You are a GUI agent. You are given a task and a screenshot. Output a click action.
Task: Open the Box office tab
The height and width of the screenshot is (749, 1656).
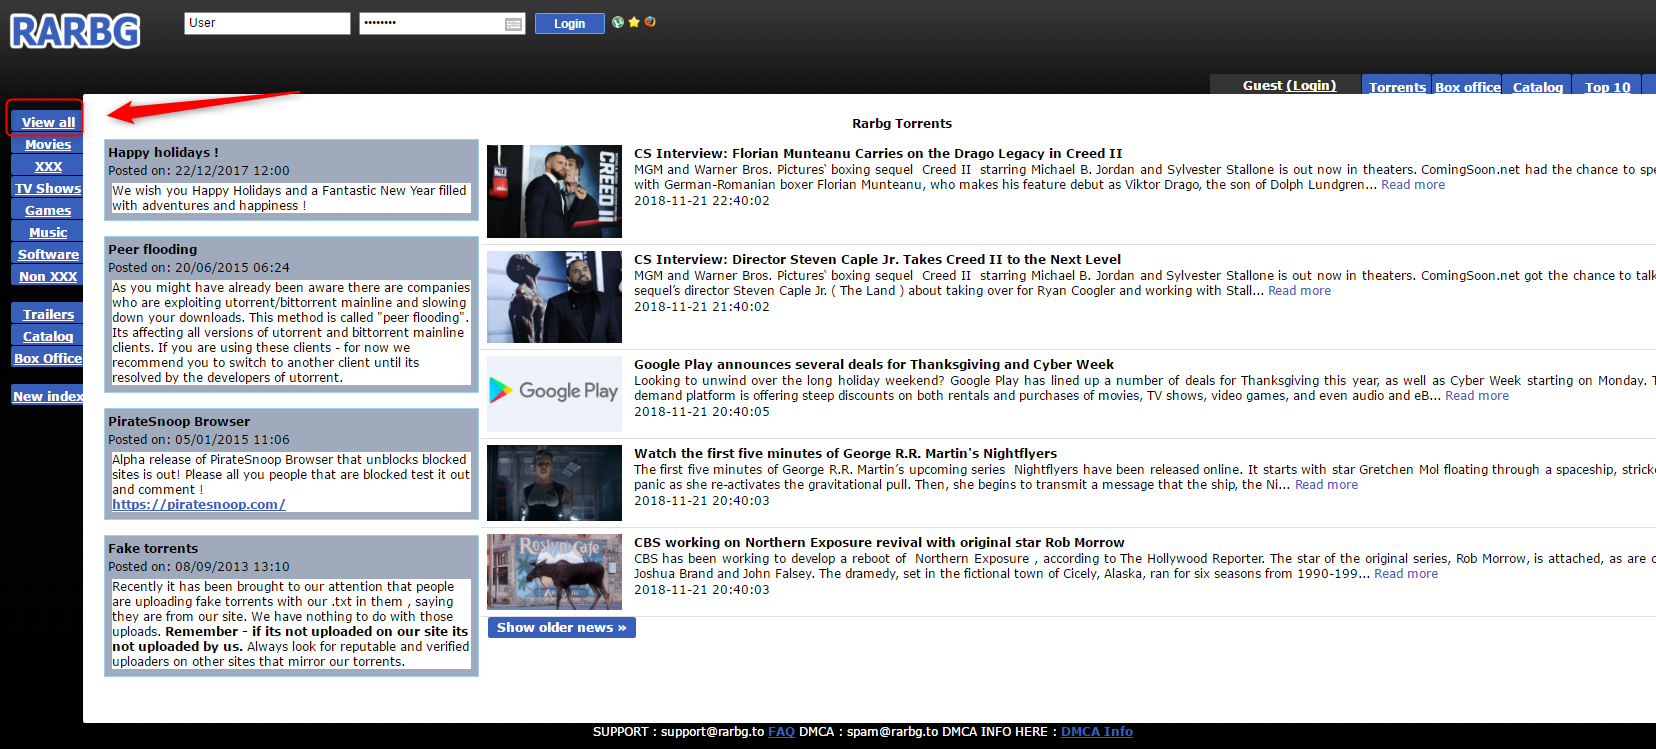point(1467,87)
